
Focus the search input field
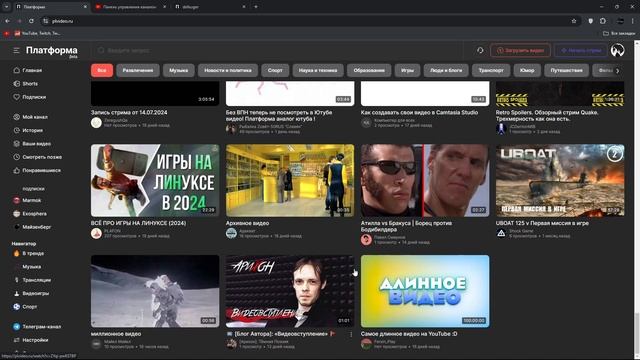(278, 50)
